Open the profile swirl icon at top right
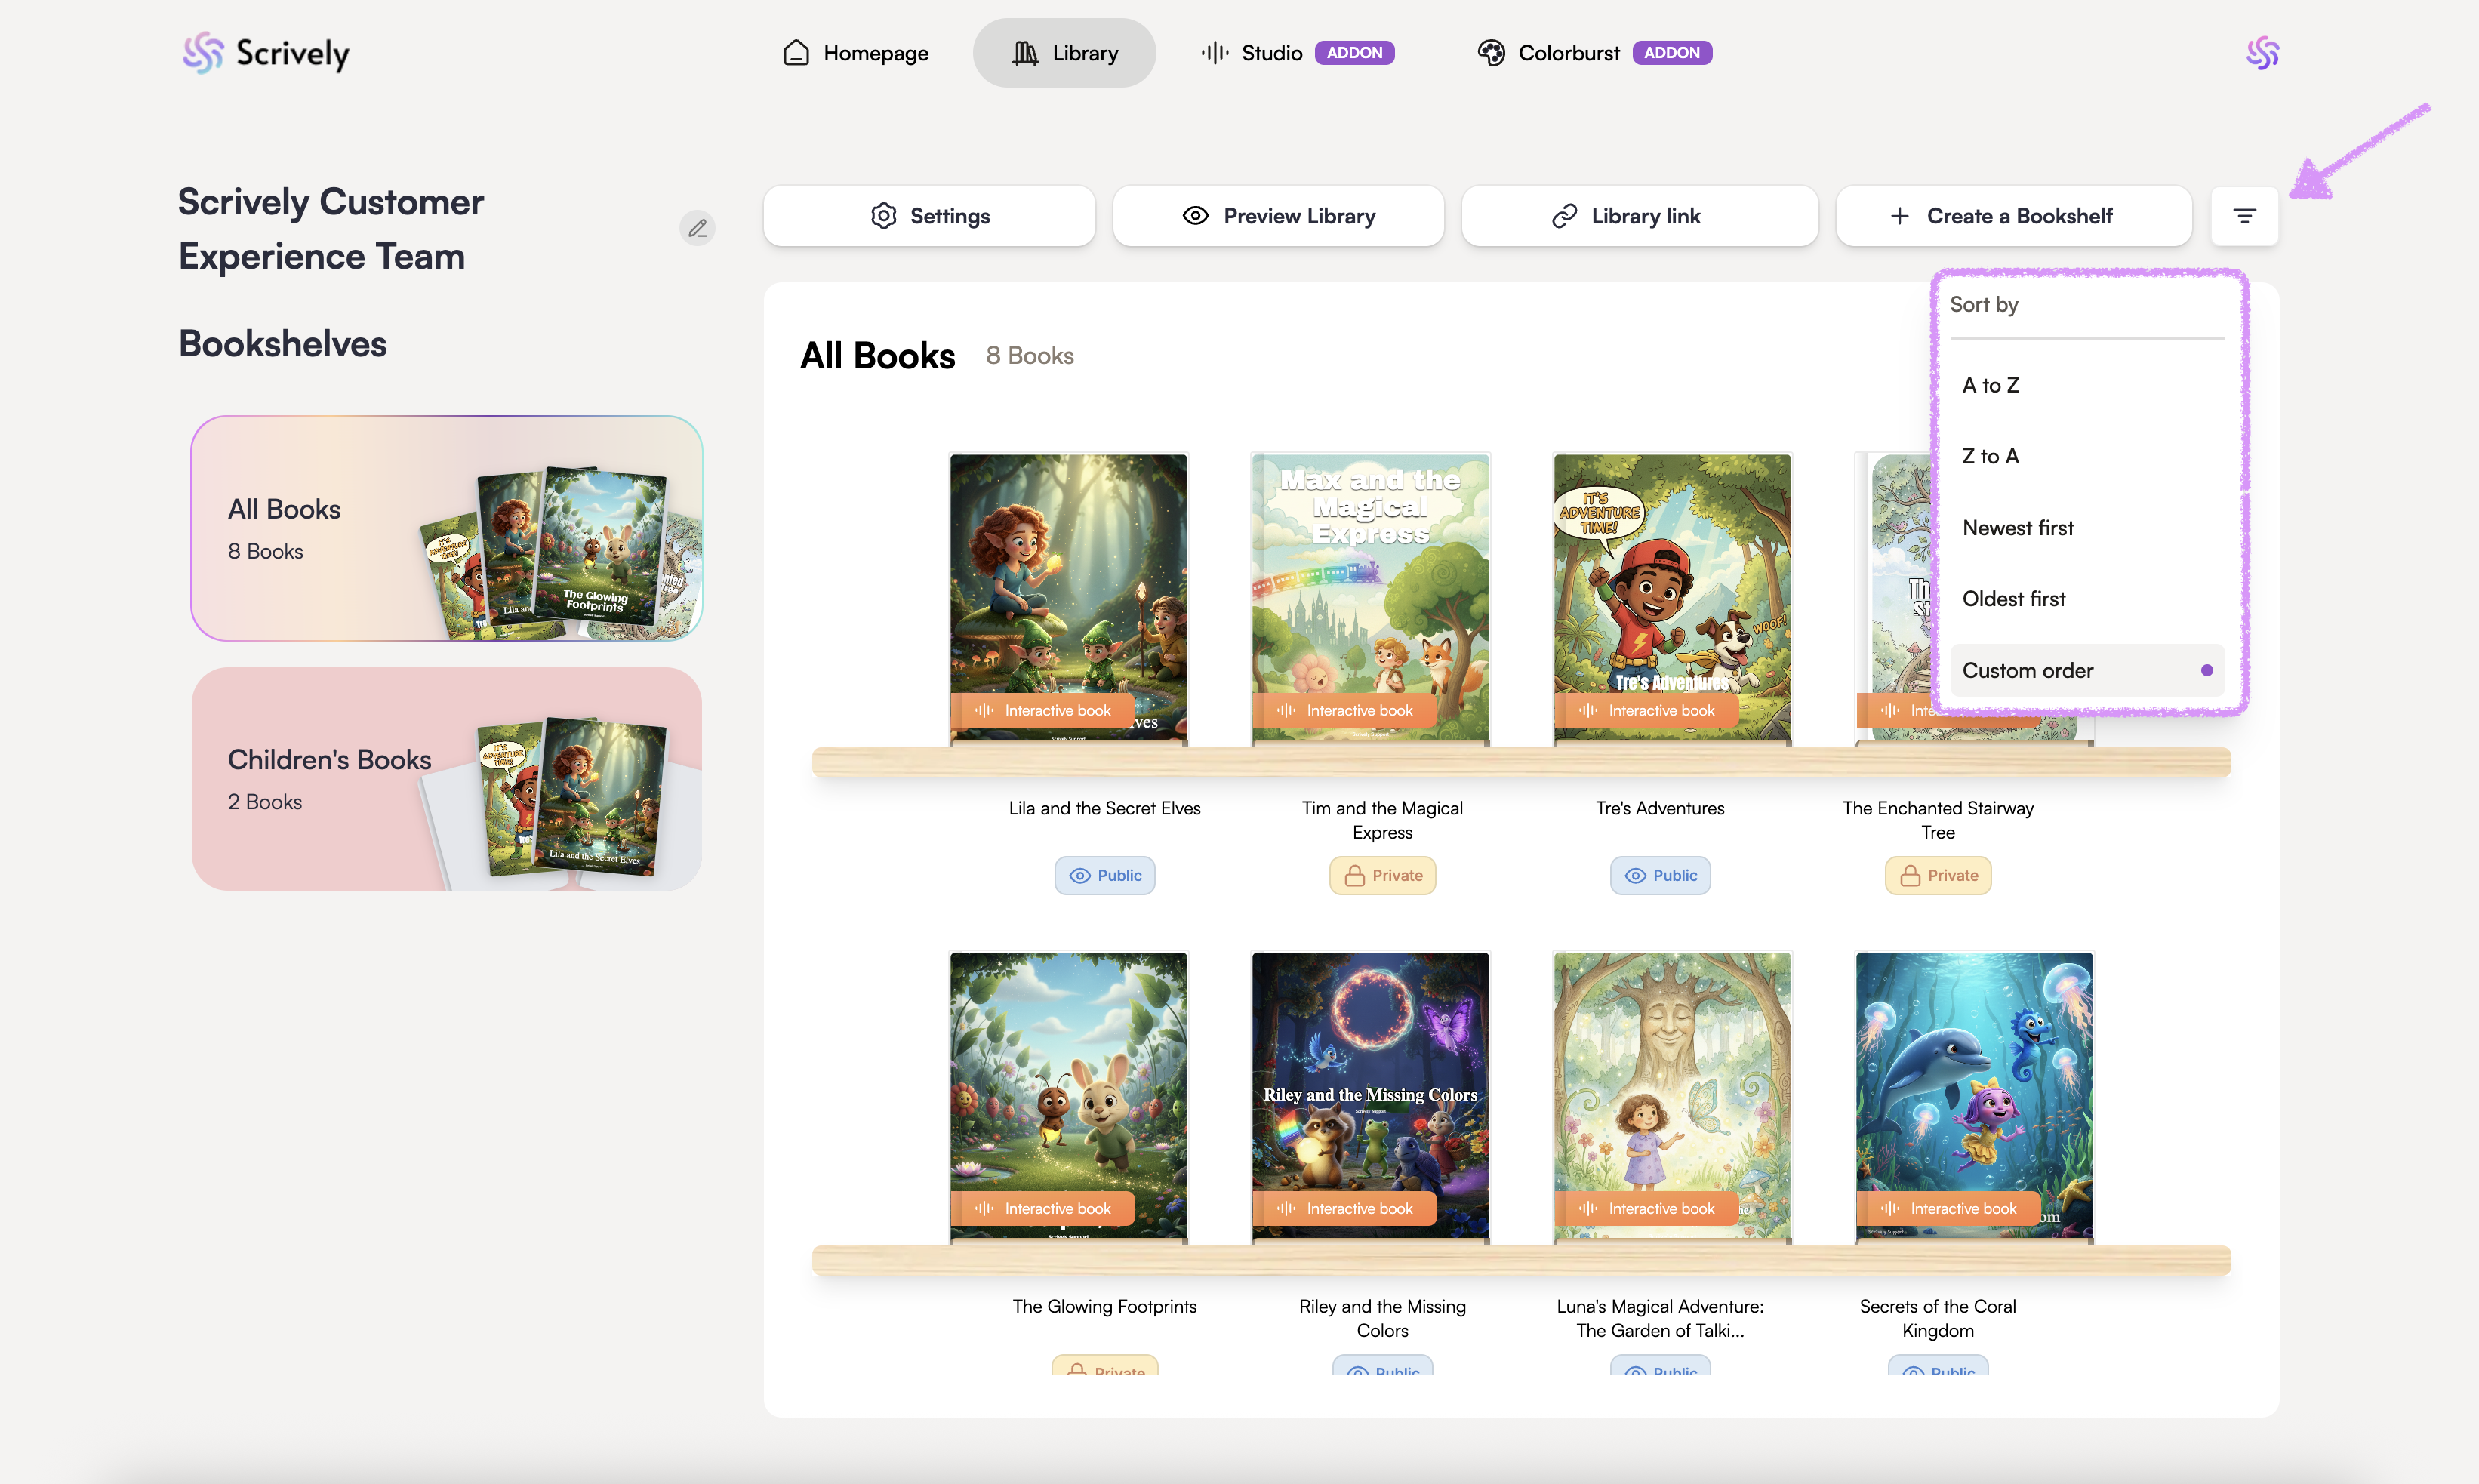2479x1484 pixels. pos(2262,53)
